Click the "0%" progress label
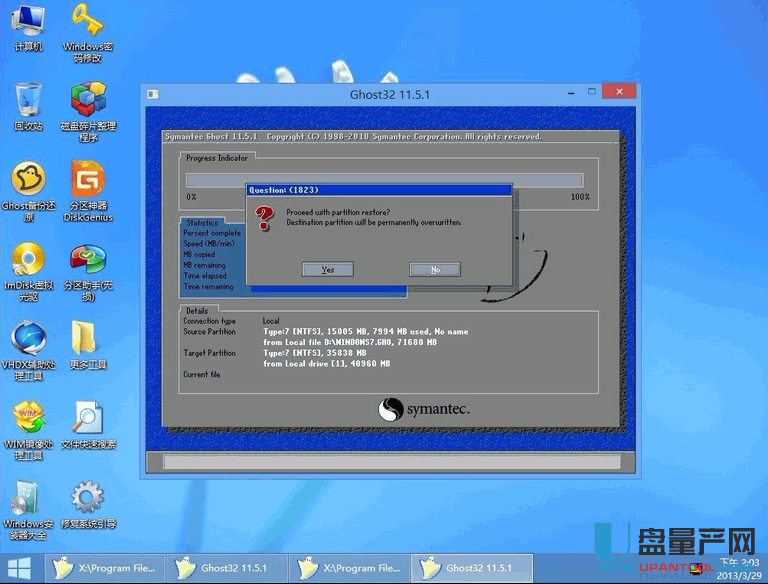This screenshot has width=768, height=584. tap(191, 197)
